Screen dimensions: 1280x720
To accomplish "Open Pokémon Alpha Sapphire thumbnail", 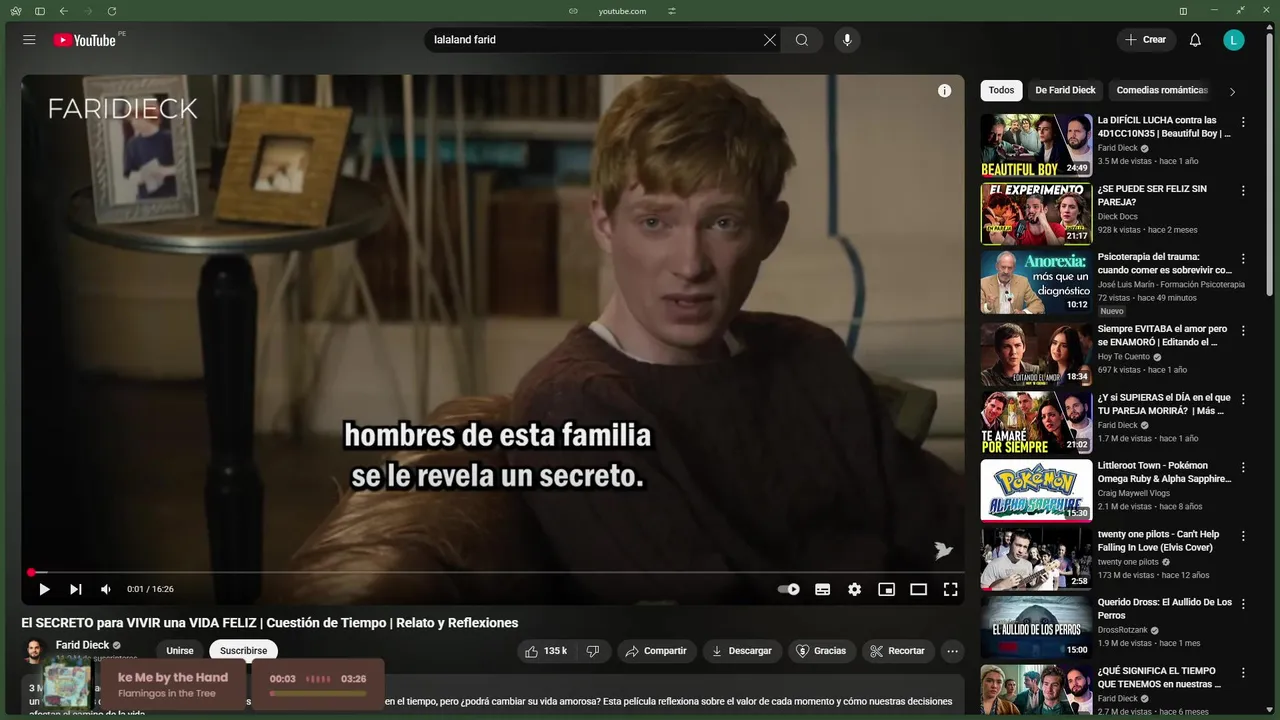I will pos(1036,490).
